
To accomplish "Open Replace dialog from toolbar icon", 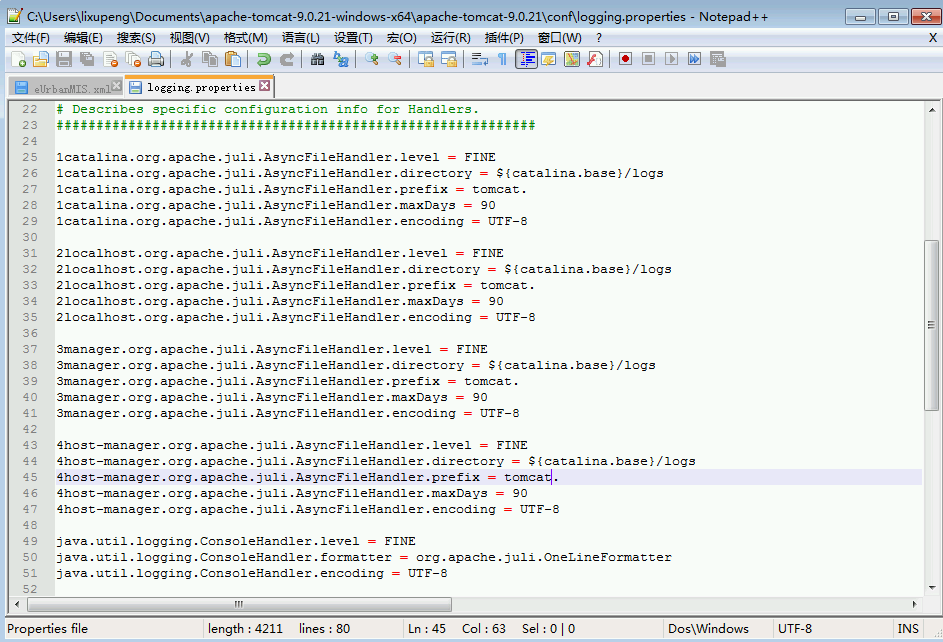I will point(341,59).
